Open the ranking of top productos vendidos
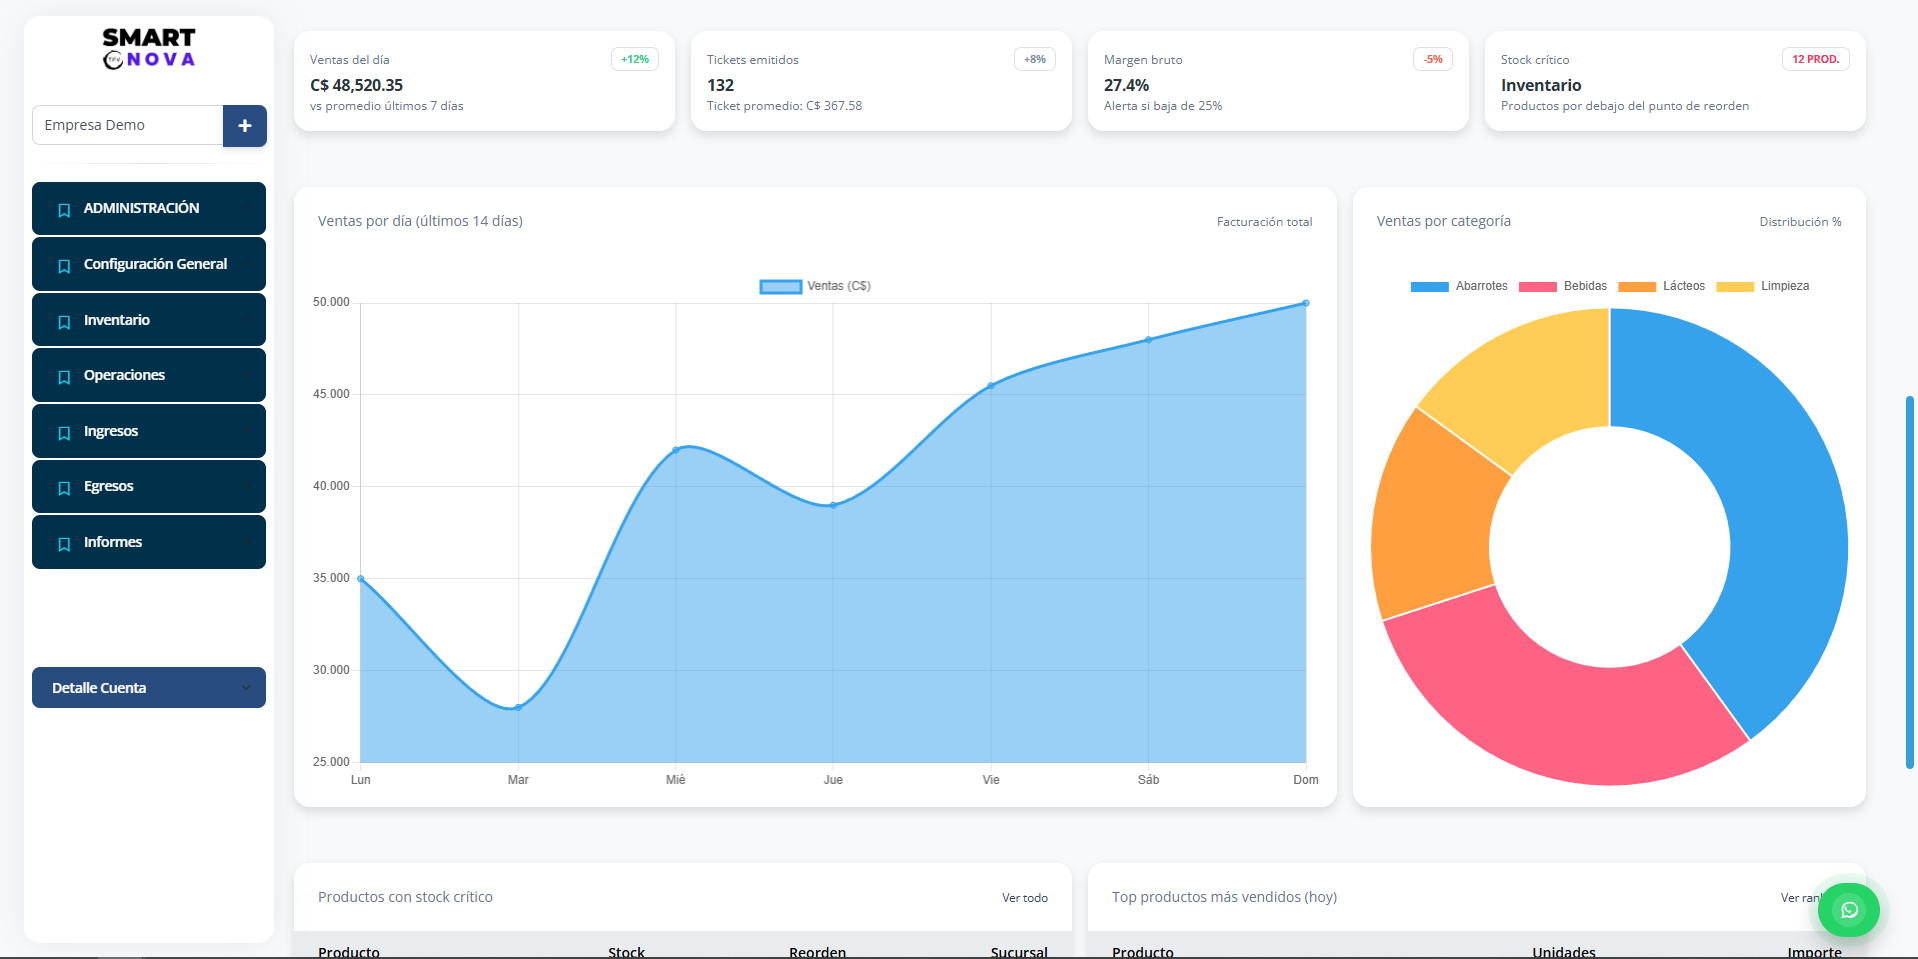 click(1801, 898)
